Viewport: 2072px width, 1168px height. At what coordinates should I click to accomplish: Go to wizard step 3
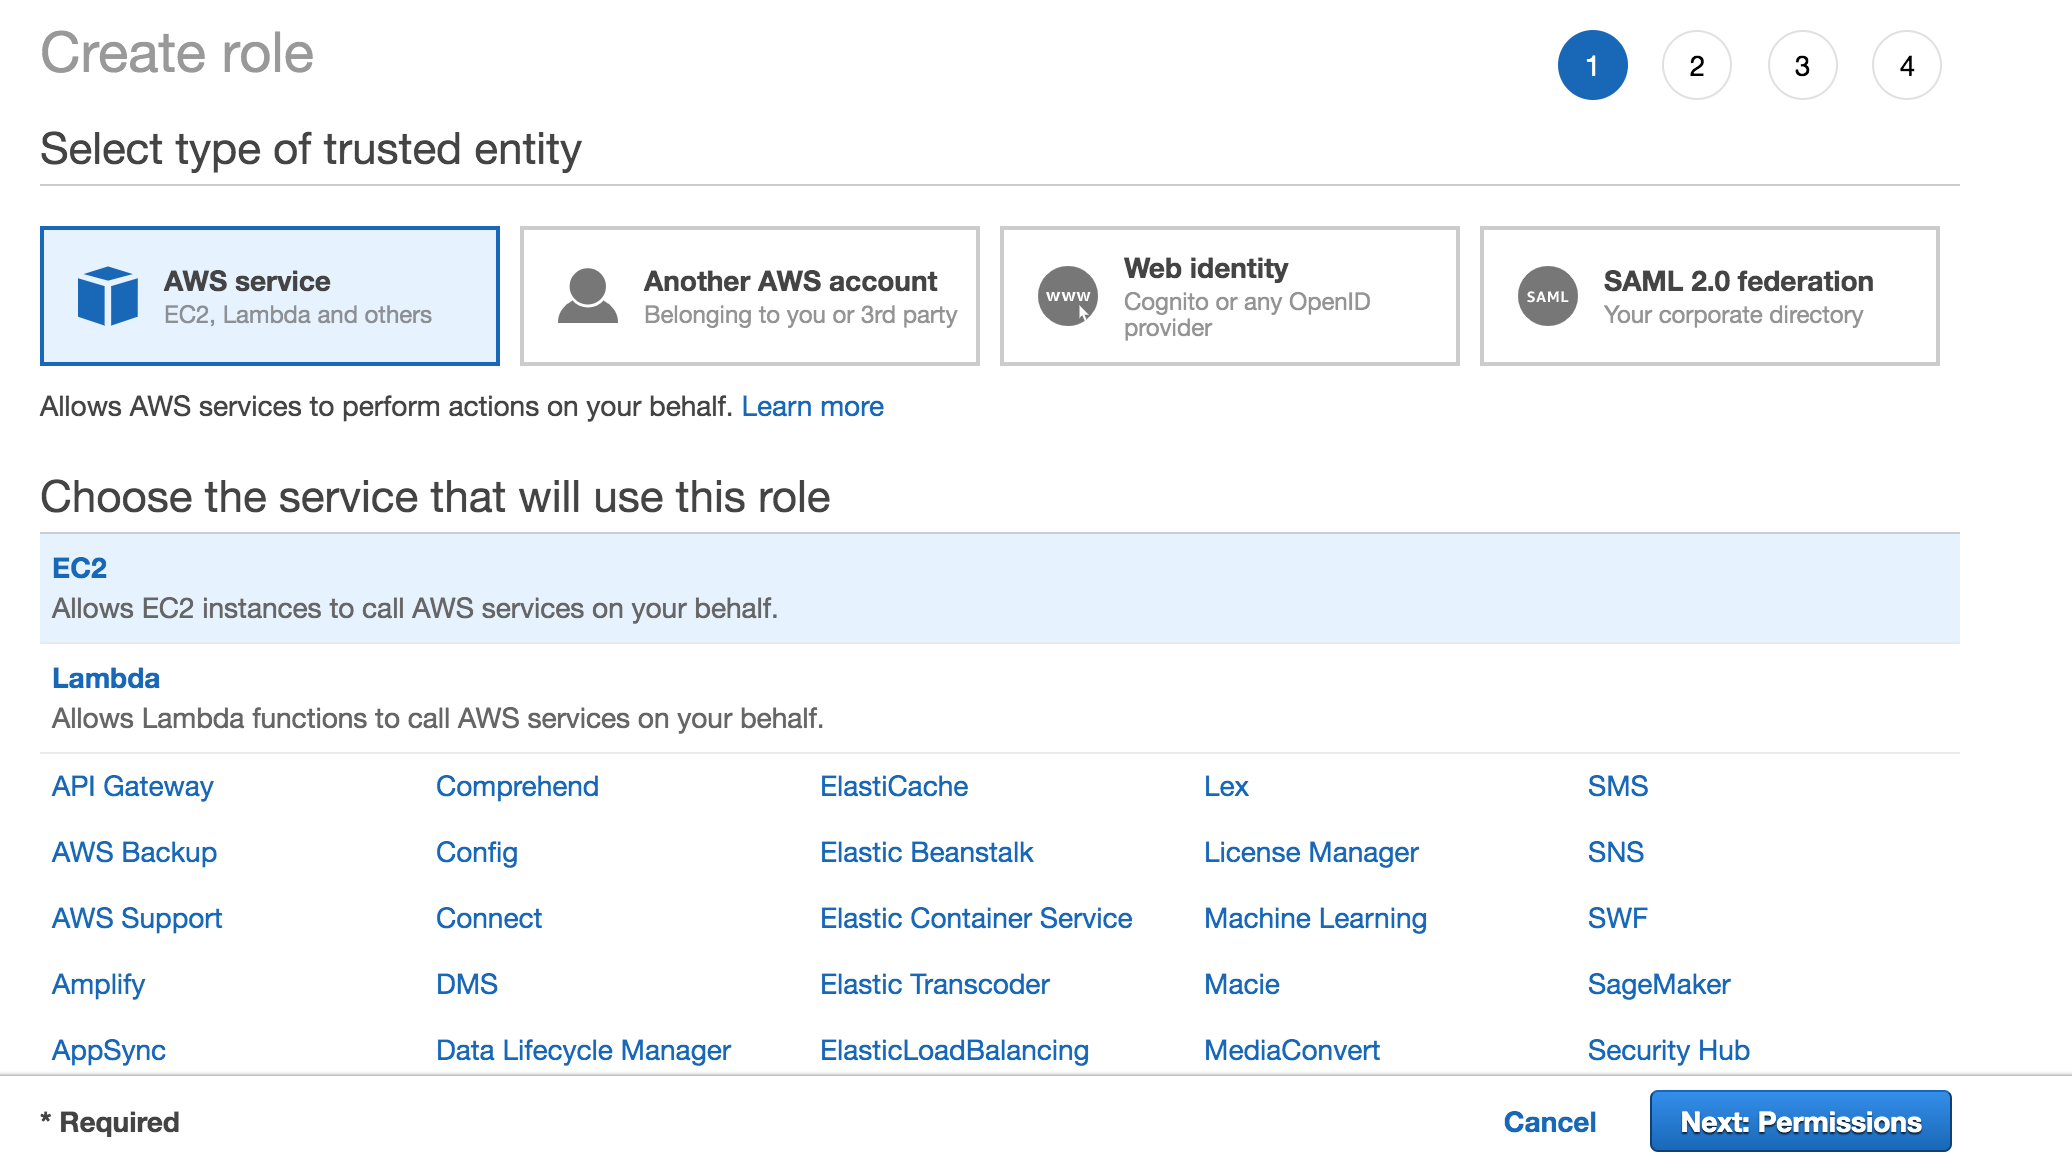coord(1802,66)
